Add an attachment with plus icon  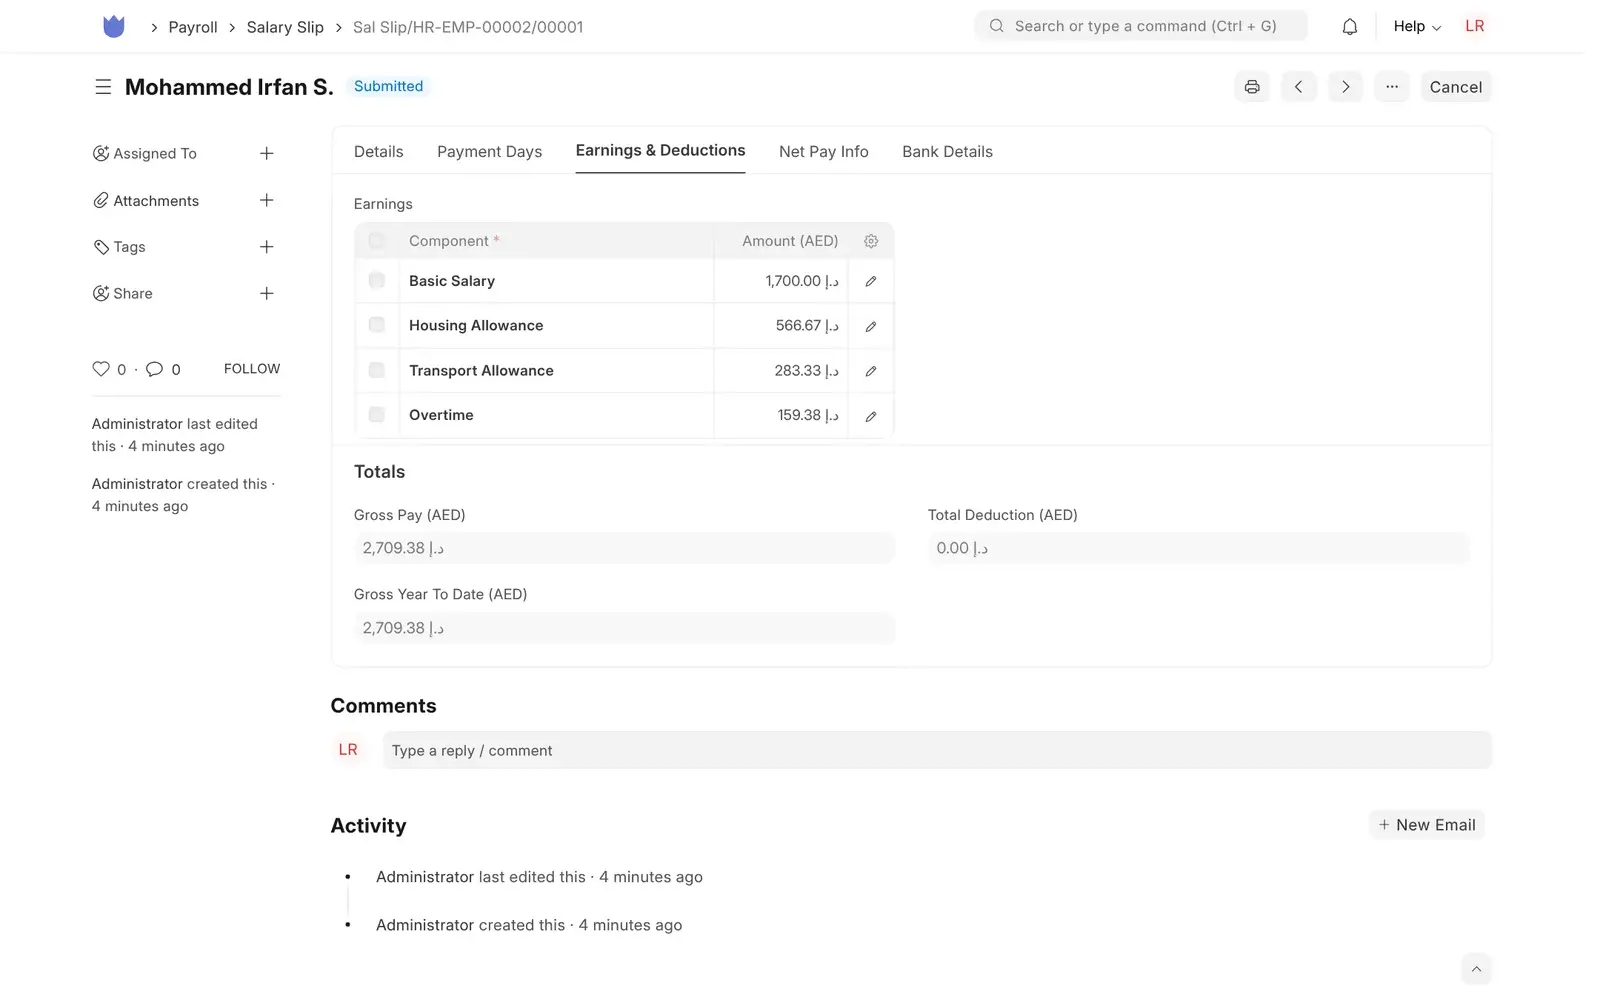pyautogui.click(x=267, y=200)
